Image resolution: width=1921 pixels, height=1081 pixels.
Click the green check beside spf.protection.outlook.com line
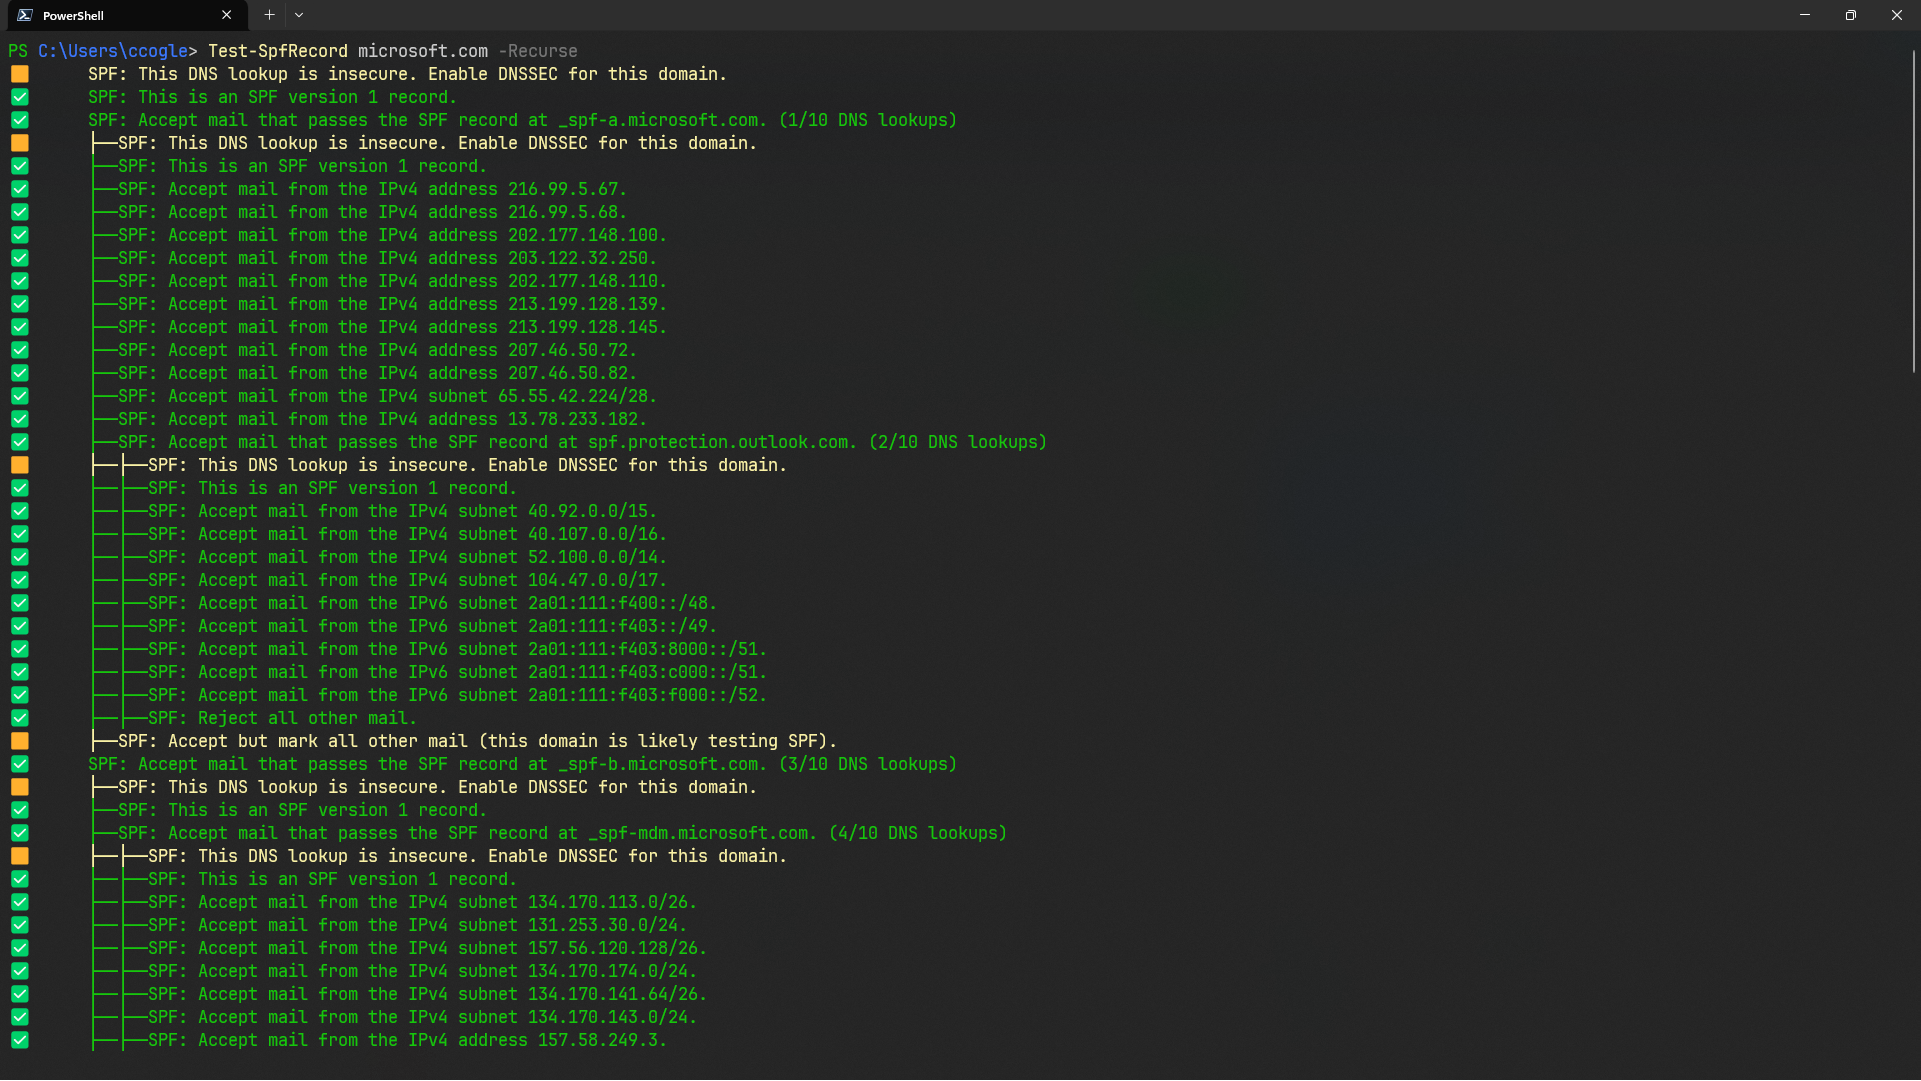coord(20,442)
